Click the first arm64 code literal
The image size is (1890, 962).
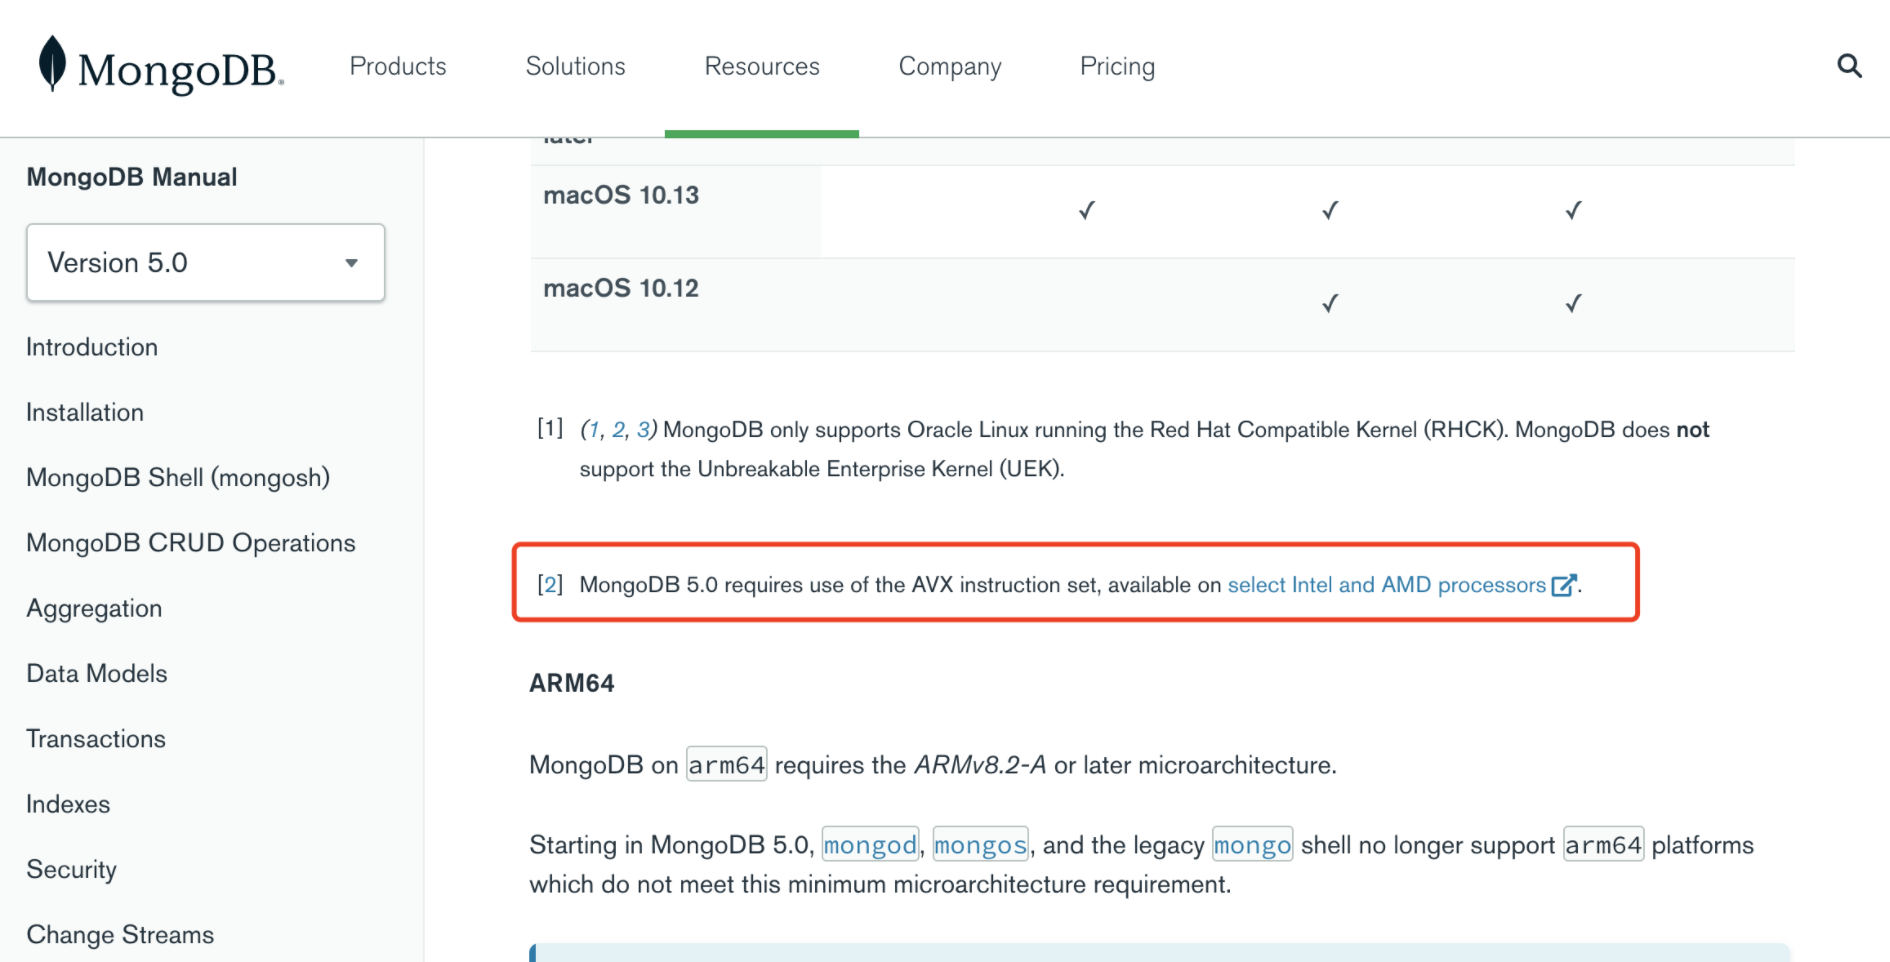click(x=726, y=766)
